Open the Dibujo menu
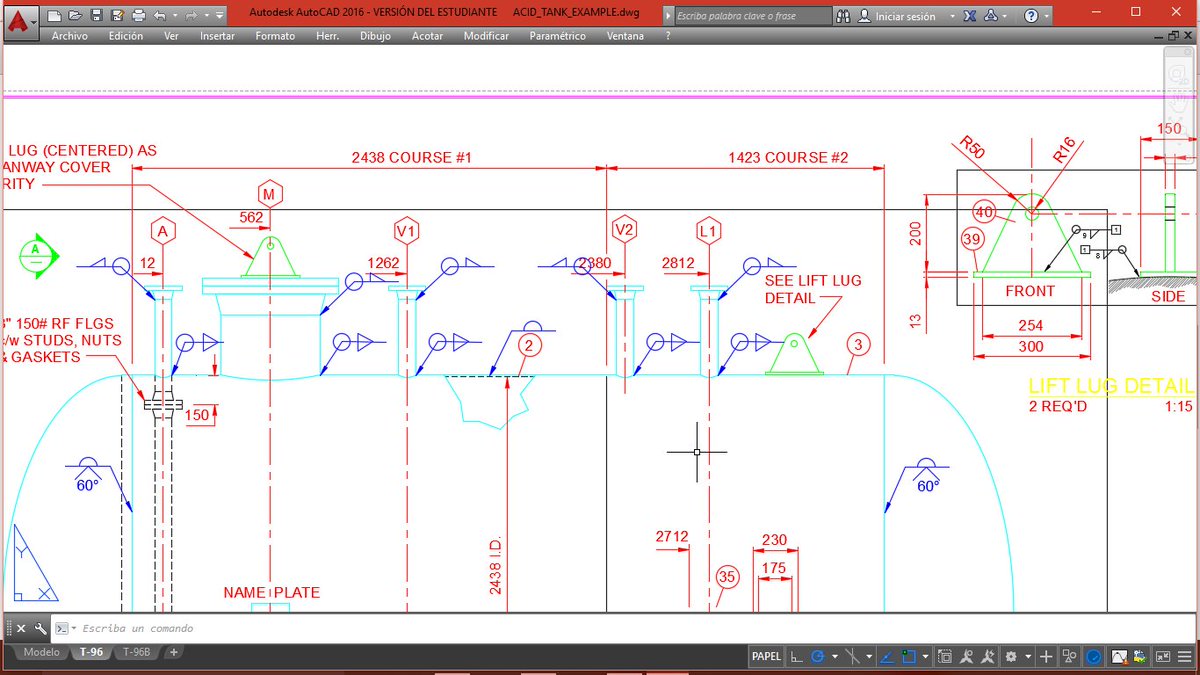Image resolution: width=1200 pixels, height=675 pixels. [375, 36]
